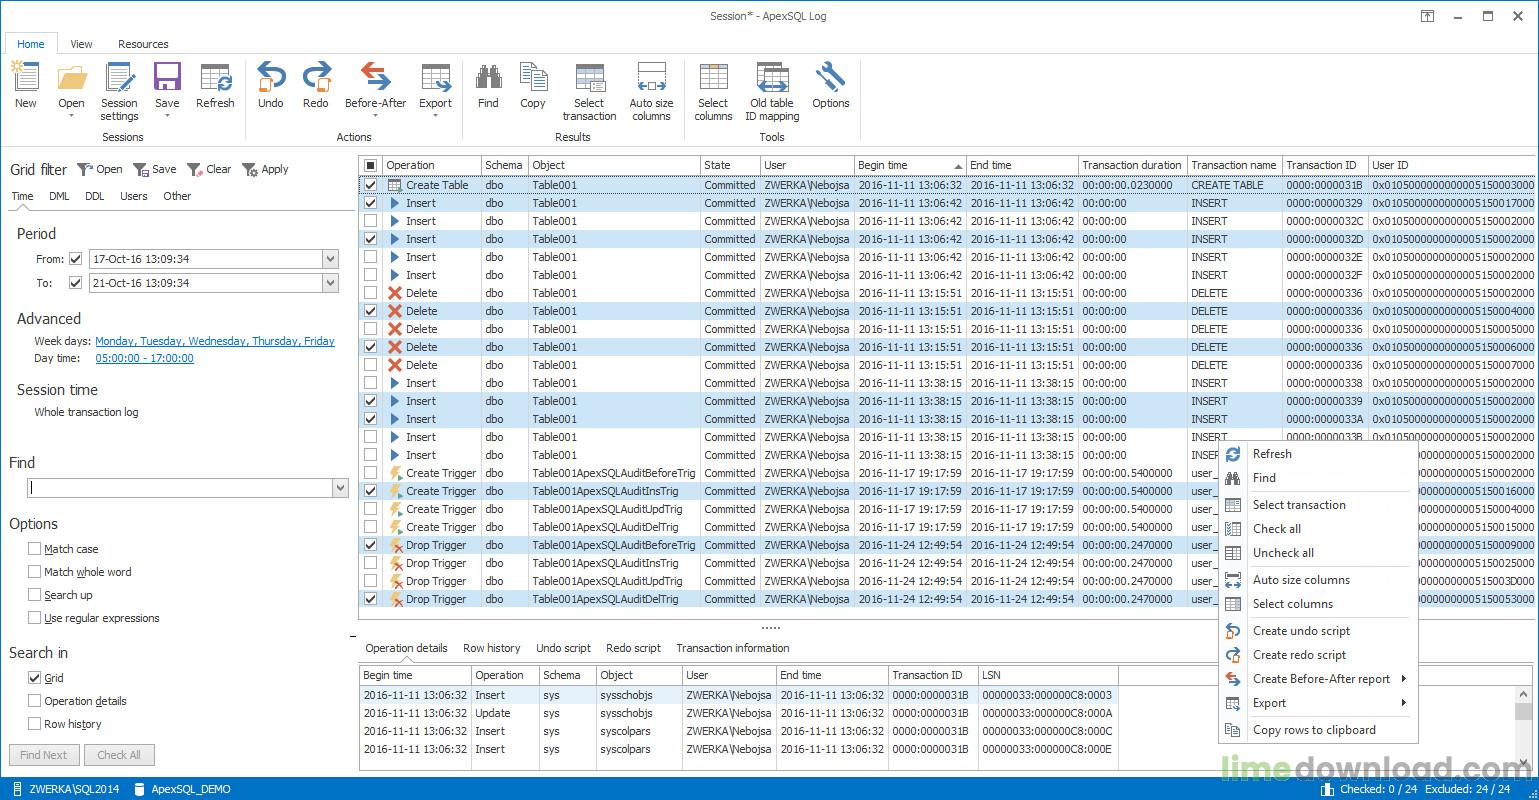Open the Old table ID mapping tool
Screen dimensions: 1539x800
tap(771, 90)
